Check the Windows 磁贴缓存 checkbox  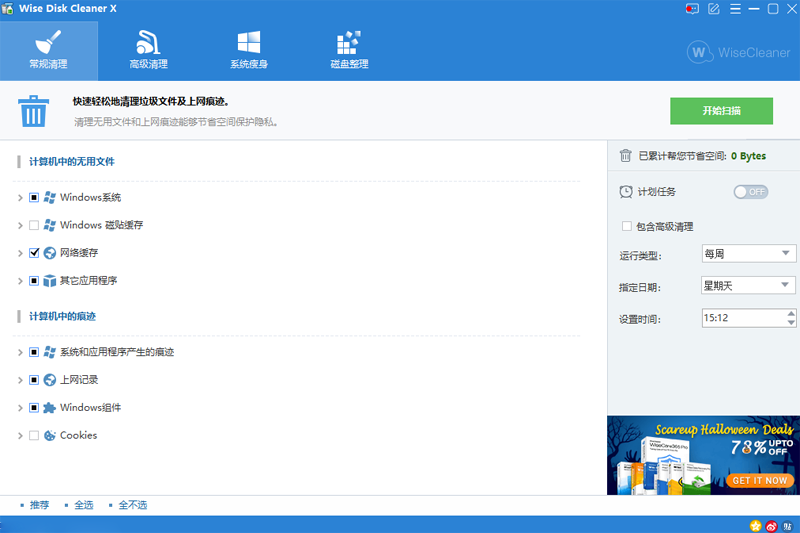pyautogui.click(x=34, y=225)
